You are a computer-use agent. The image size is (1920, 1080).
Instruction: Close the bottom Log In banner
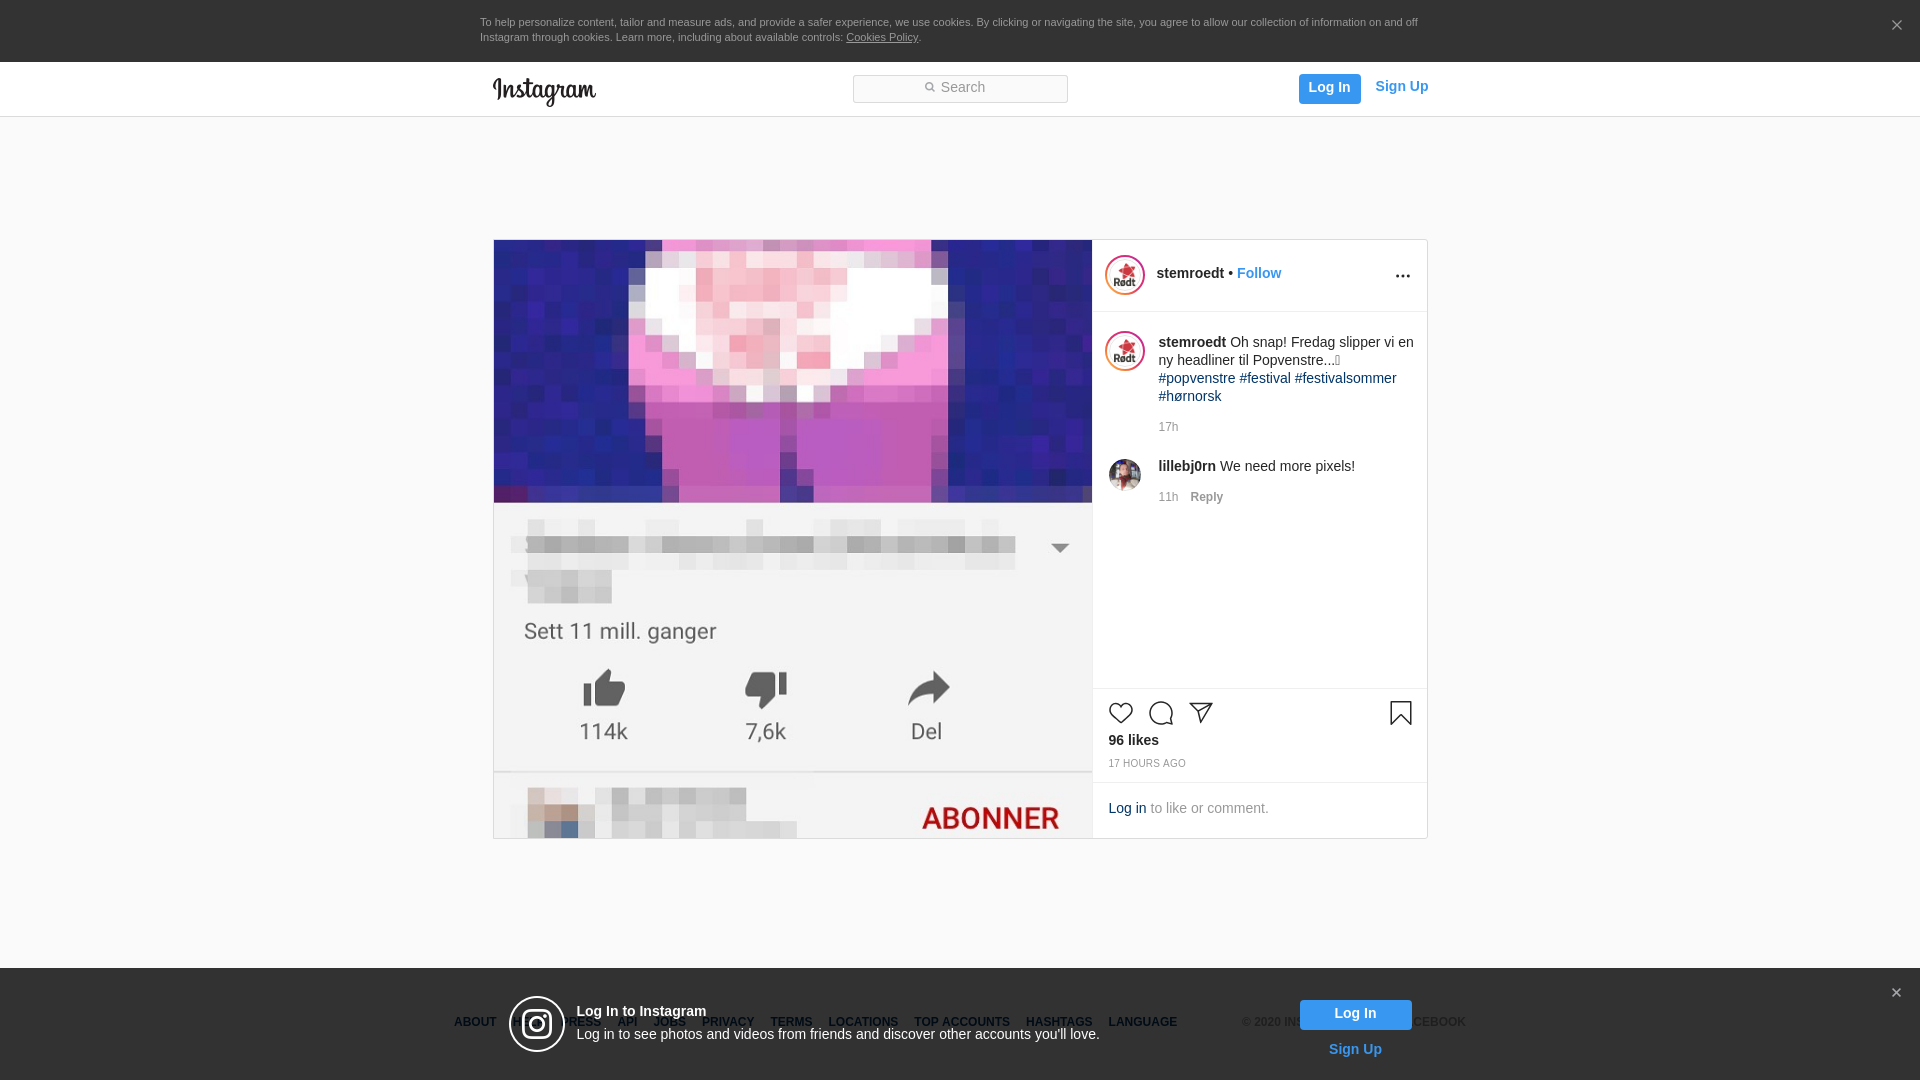(1895, 993)
